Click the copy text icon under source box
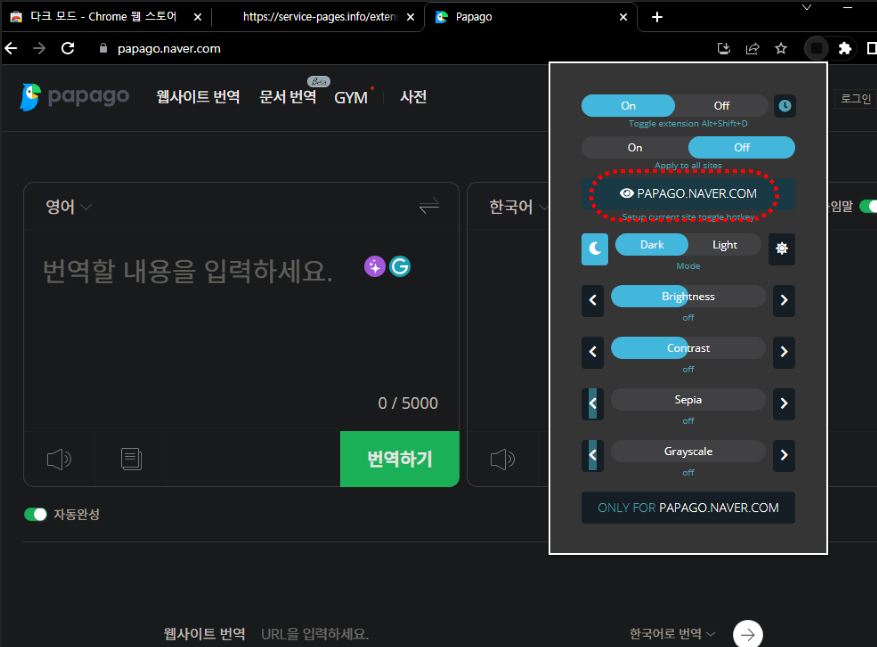877x647 pixels. (x=131, y=459)
